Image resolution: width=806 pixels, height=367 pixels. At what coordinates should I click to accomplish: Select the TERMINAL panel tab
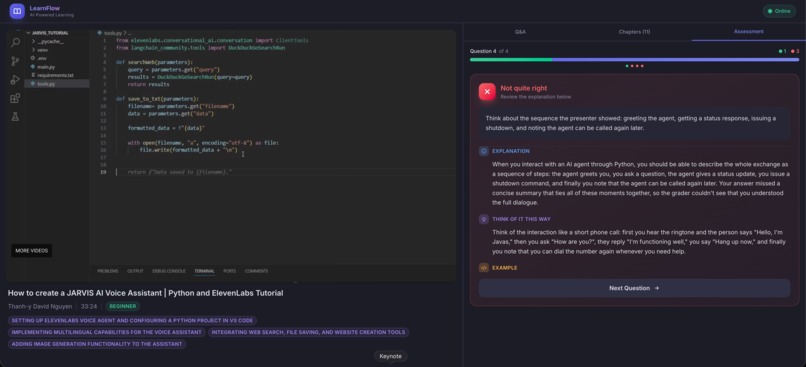click(204, 271)
